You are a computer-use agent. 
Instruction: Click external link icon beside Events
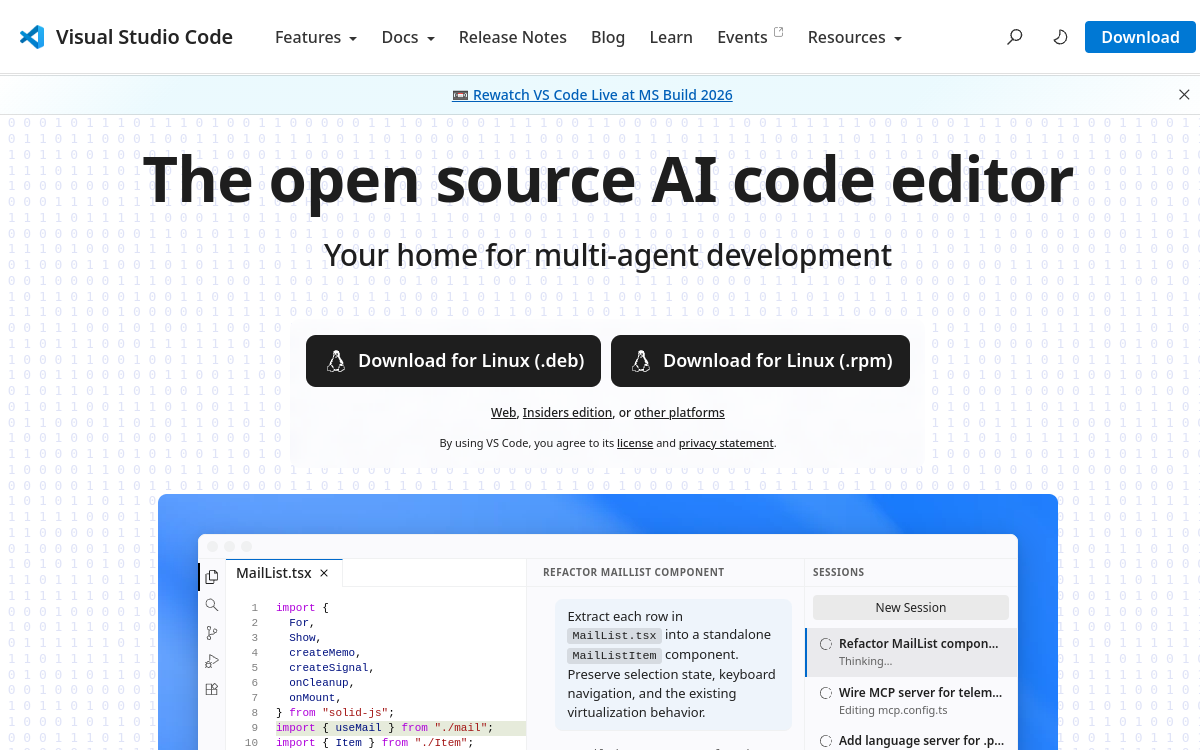[778, 32]
